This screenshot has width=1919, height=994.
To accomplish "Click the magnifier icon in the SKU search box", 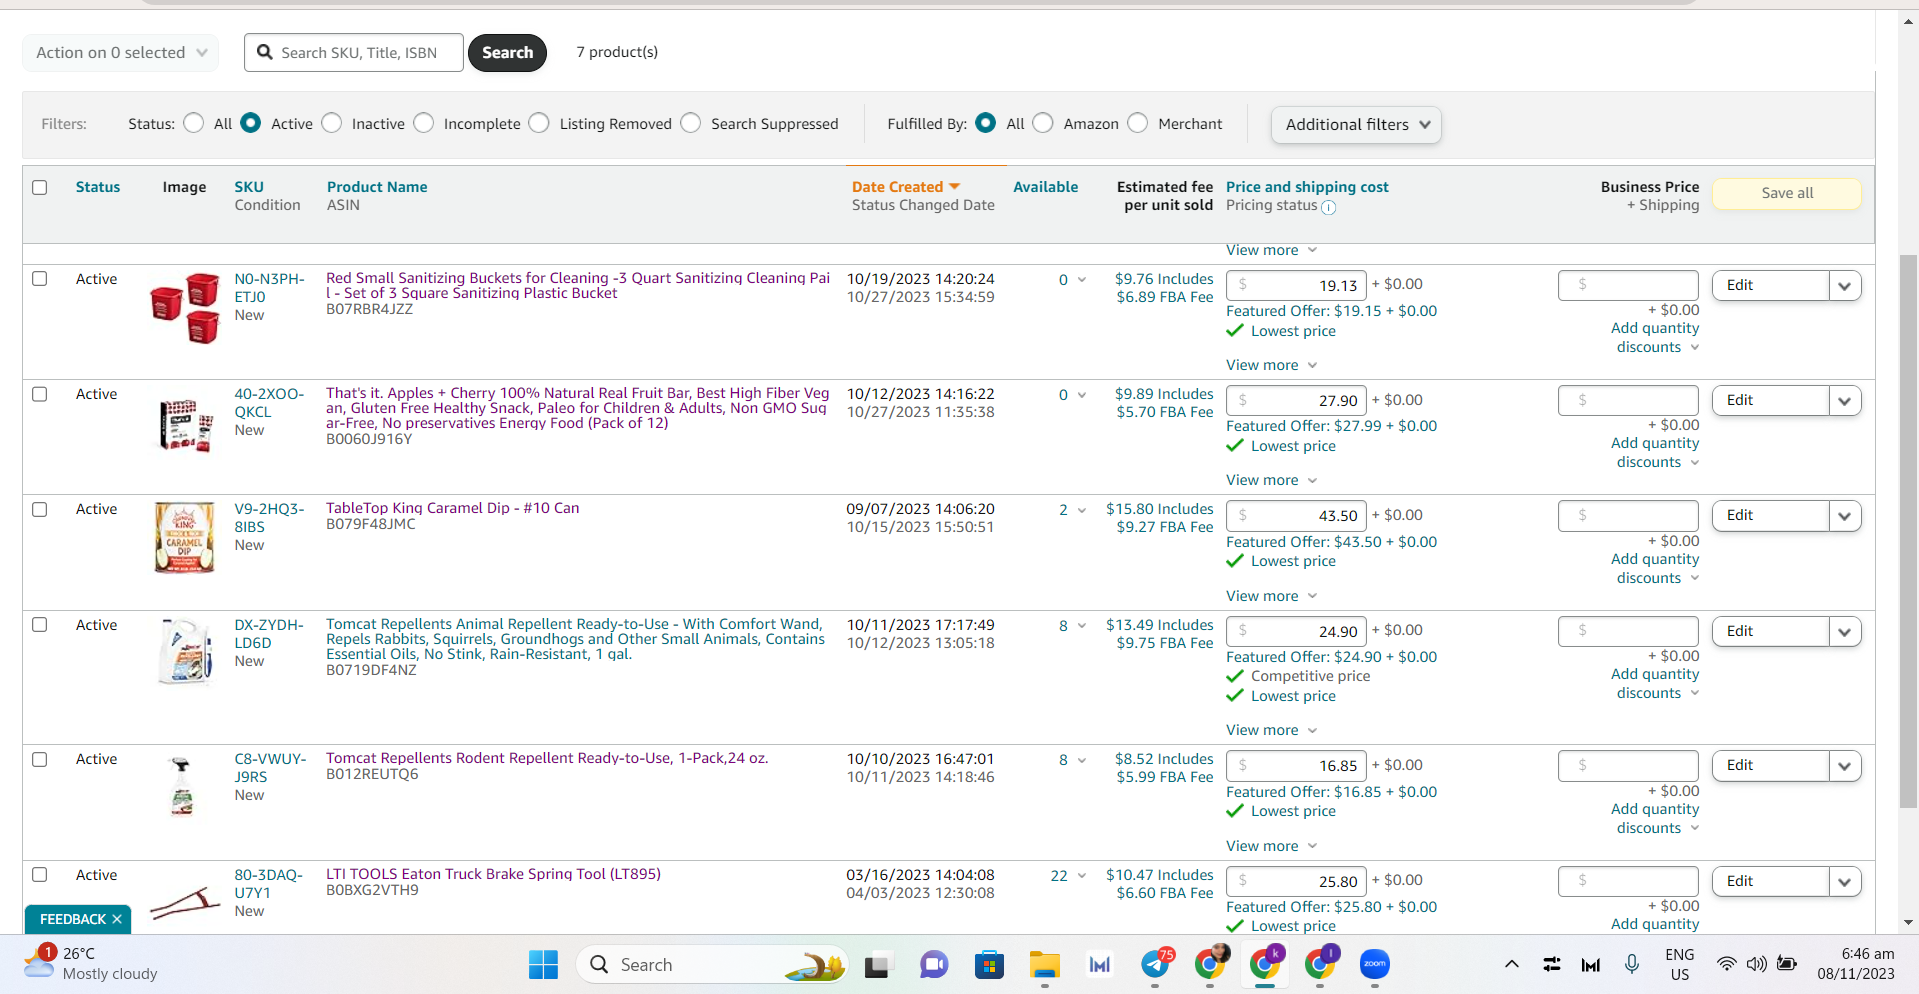I will [265, 52].
